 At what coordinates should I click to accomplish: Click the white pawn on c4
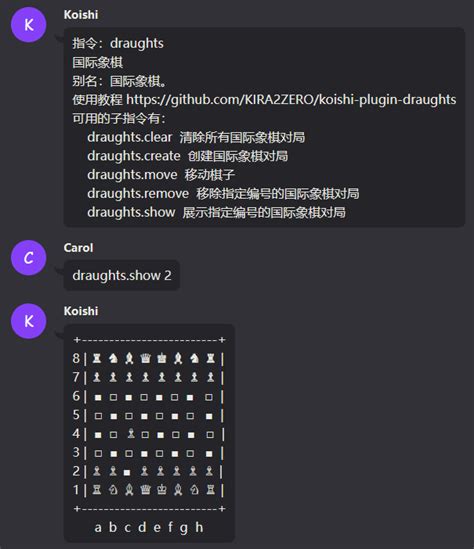coord(131,434)
